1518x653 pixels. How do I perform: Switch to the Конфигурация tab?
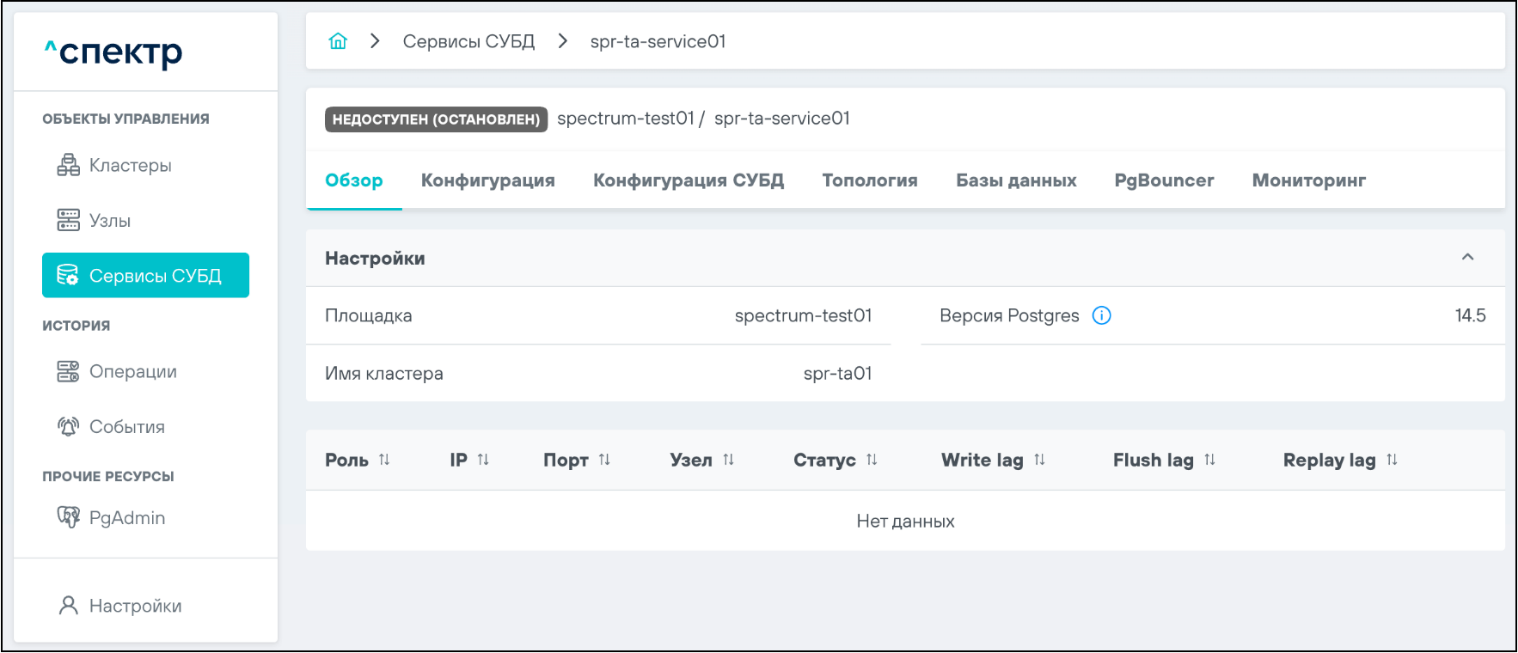[487, 181]
